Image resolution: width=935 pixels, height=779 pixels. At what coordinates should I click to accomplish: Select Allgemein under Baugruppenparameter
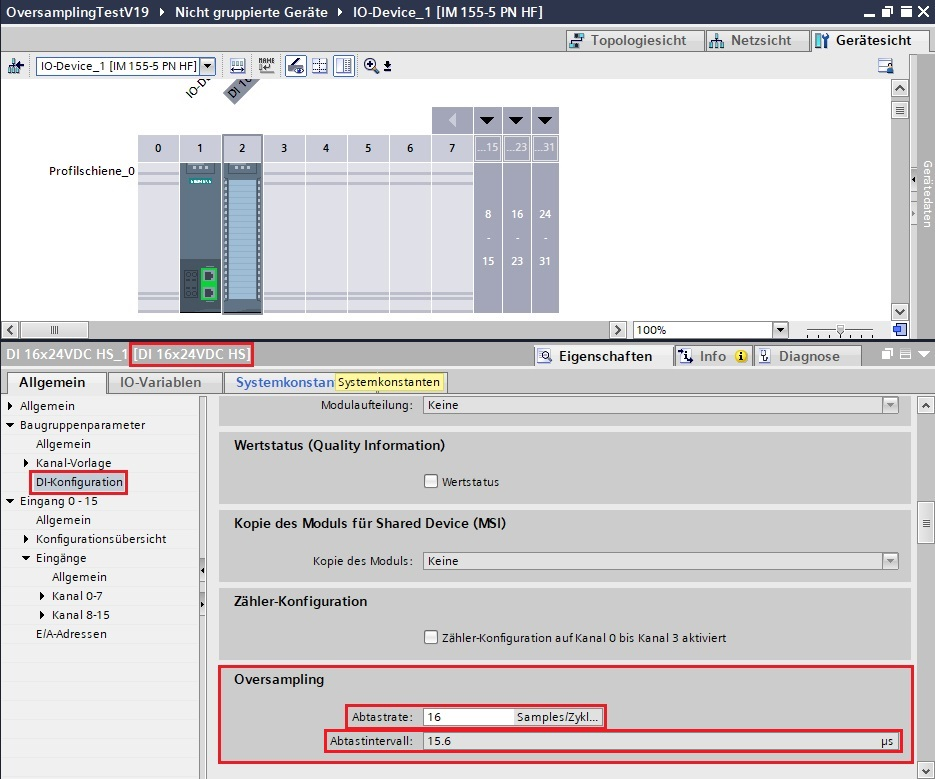[x=63, y=444]
